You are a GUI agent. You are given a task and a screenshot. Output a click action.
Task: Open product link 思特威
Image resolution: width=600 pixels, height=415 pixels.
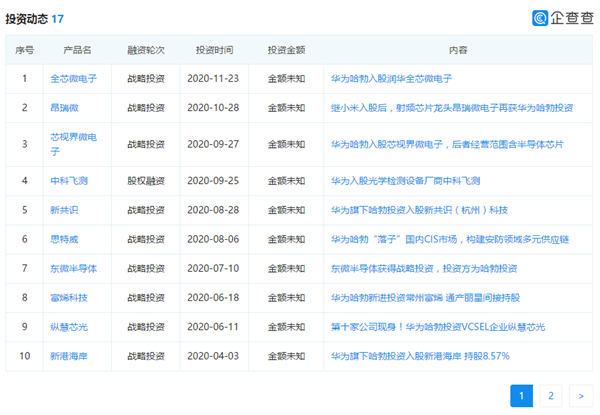(64, 239)
